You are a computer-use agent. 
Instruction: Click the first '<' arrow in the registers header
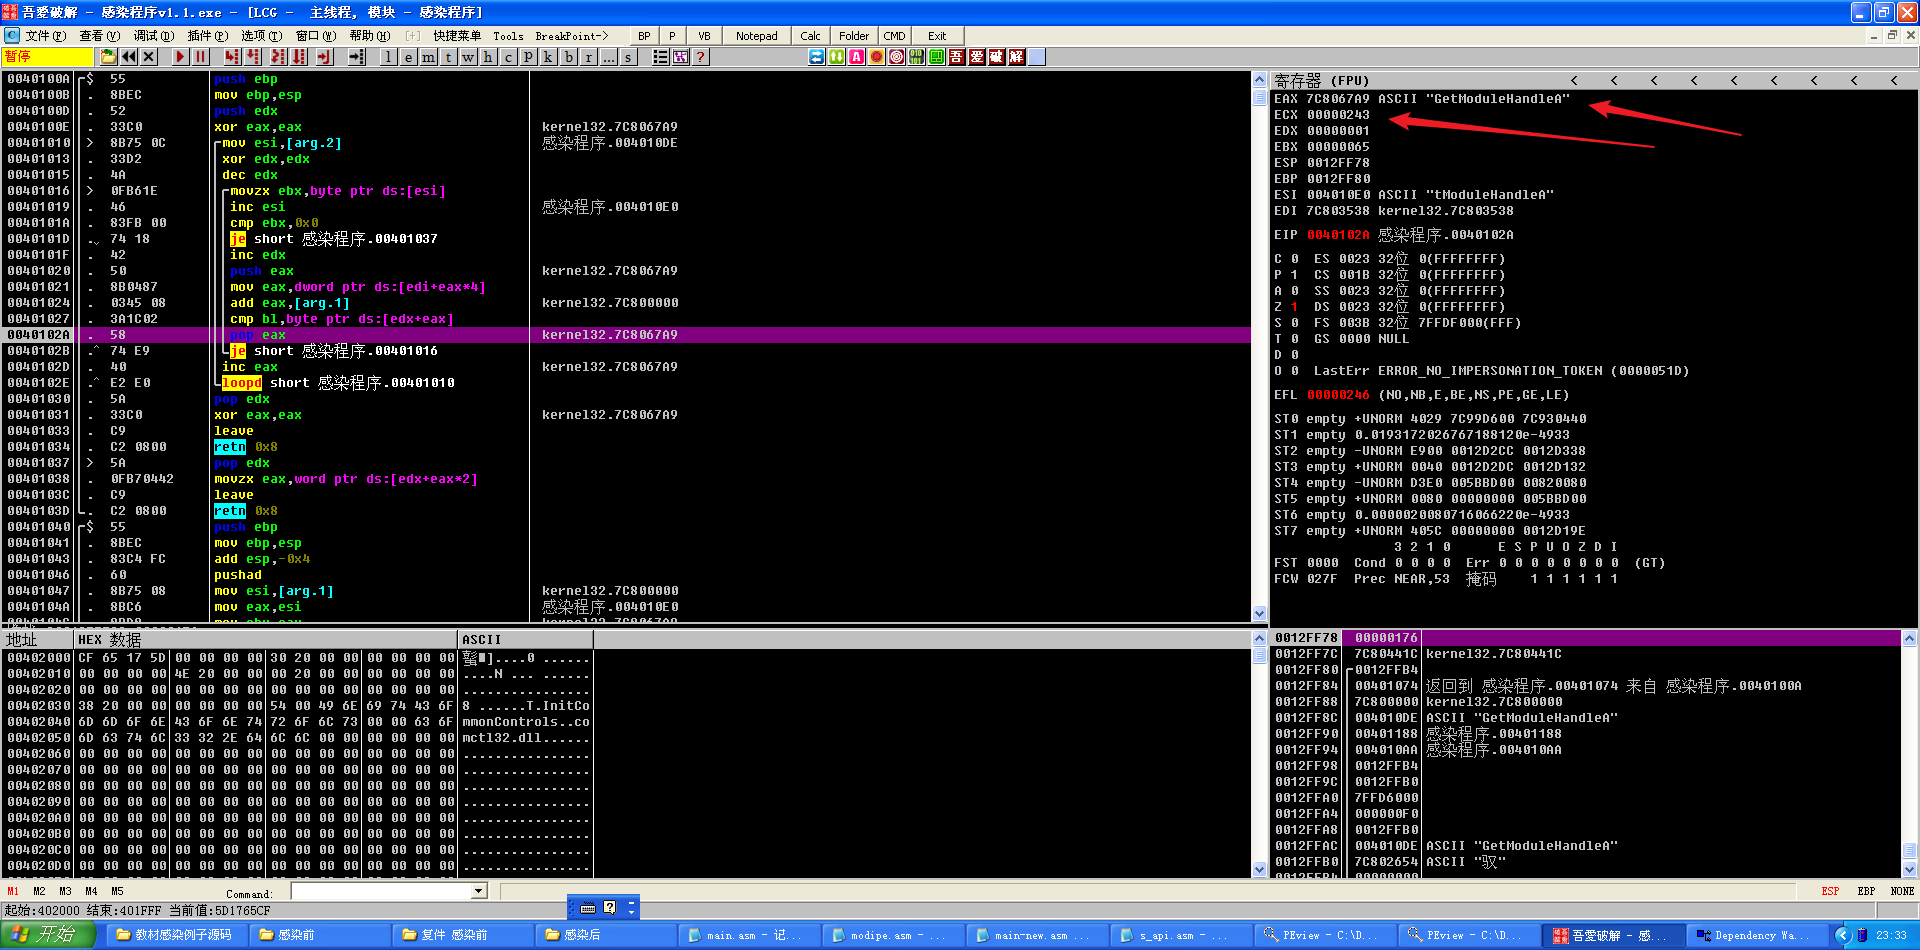click(x=1574, y=80)
